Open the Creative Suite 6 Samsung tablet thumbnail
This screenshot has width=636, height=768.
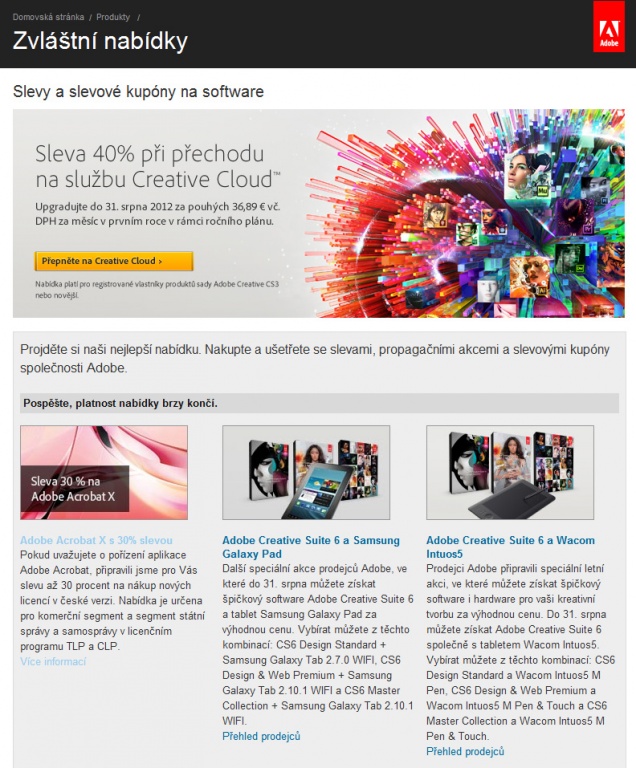coord(306,472)
